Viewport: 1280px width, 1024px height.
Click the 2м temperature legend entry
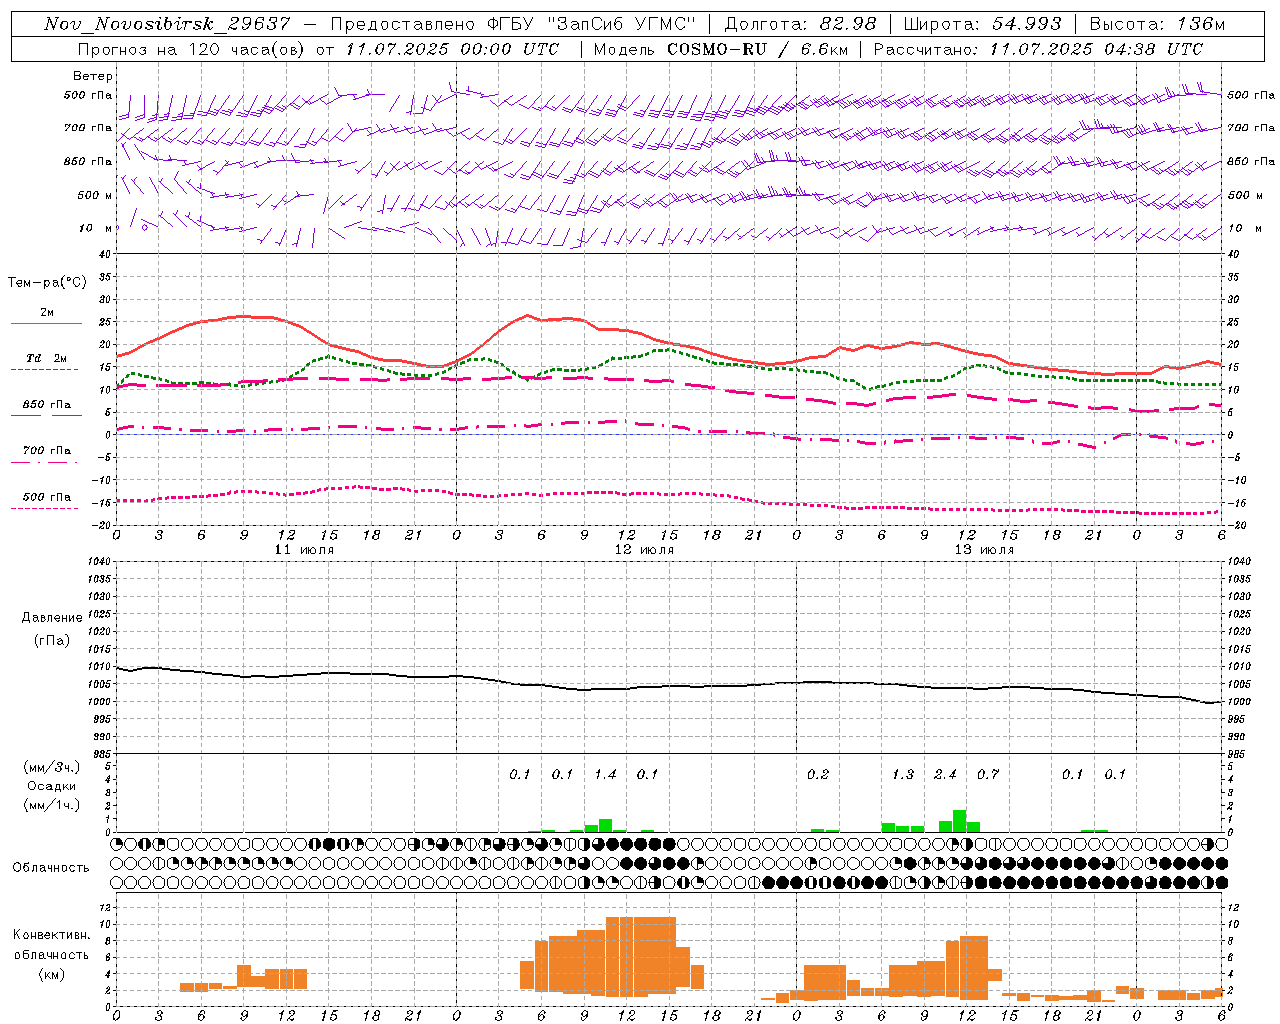[47, 312]
